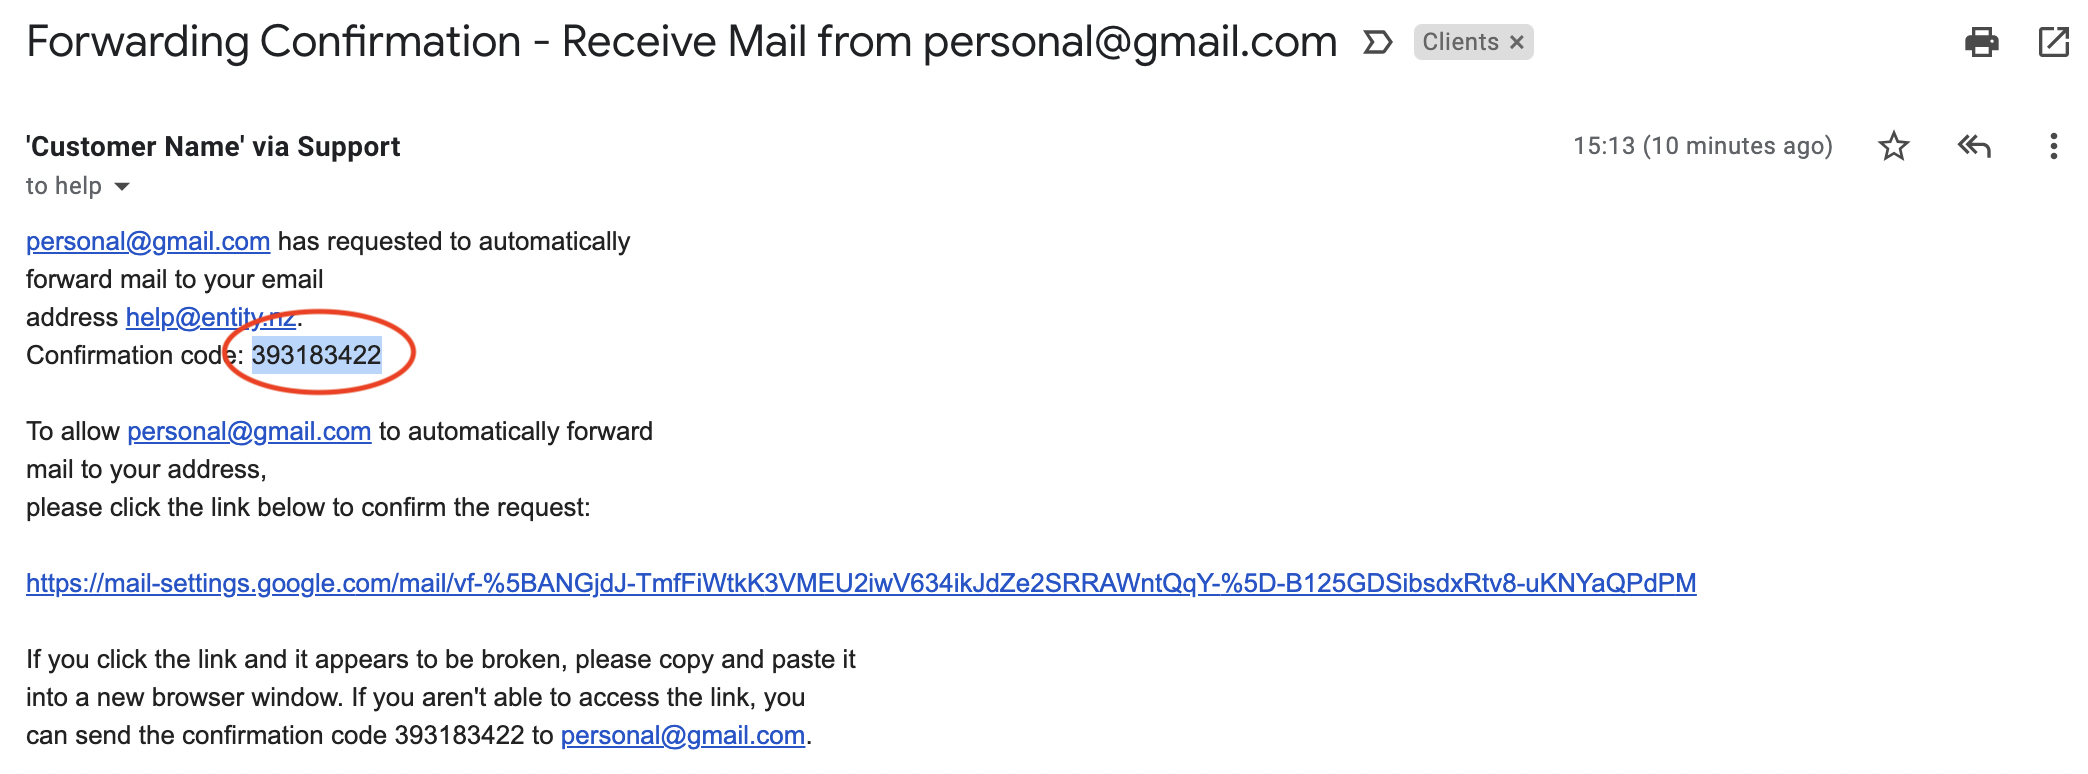Click the 'to help' recipient text

[x=64, y=186]
